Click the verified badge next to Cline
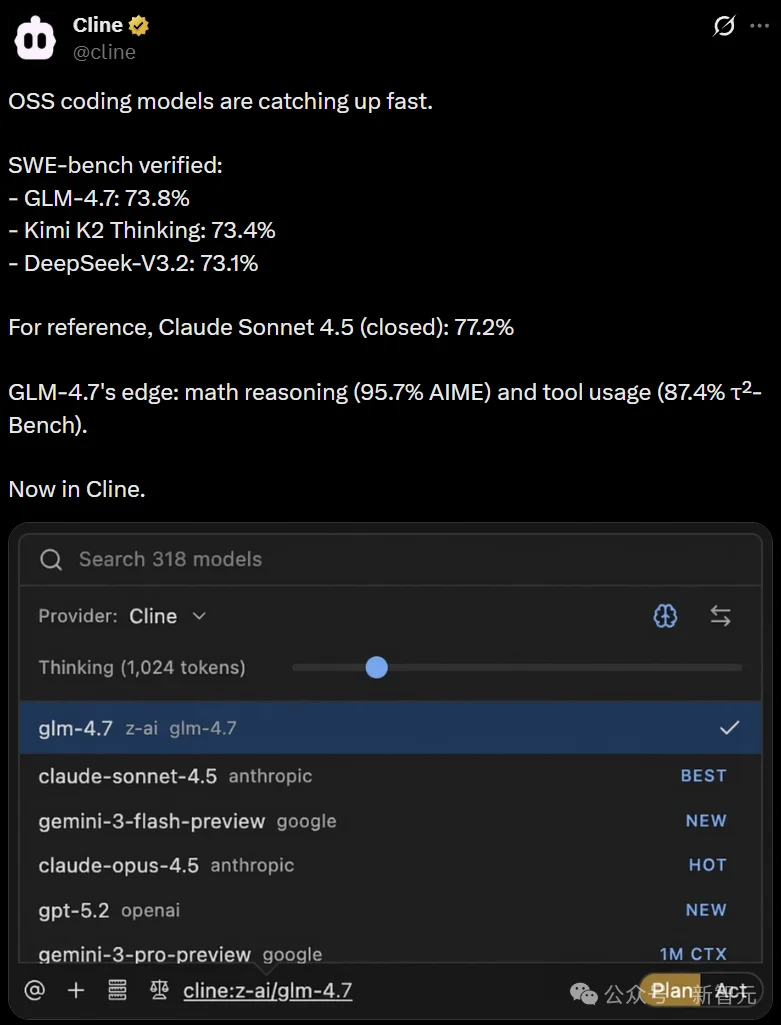 pos(140,25)
